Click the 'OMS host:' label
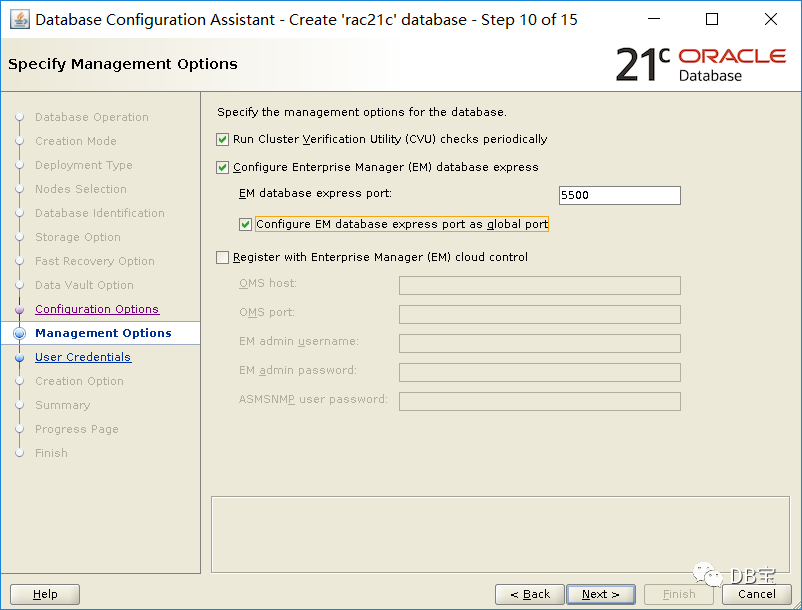 pos(268,283)
